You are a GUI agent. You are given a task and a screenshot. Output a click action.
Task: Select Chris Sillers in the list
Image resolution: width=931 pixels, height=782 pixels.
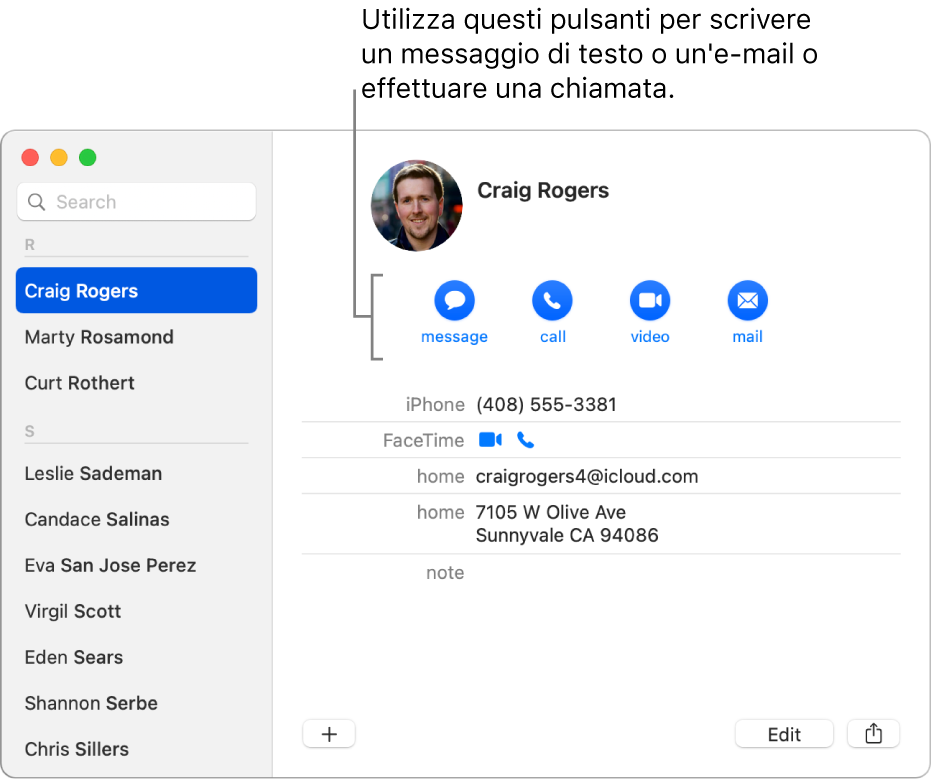point(137,749)
